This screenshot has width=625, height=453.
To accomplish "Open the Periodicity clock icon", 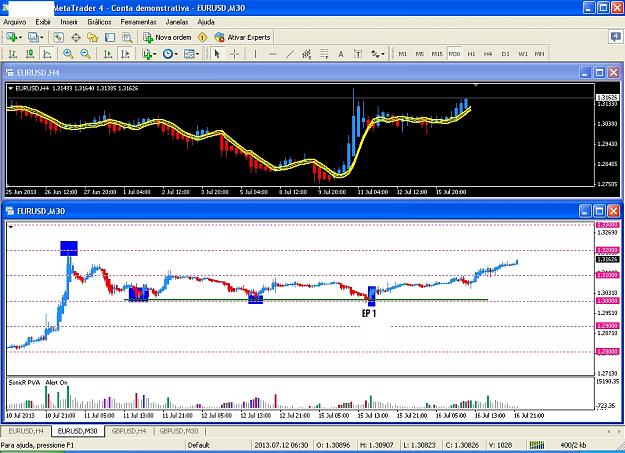I will (168, 54).
